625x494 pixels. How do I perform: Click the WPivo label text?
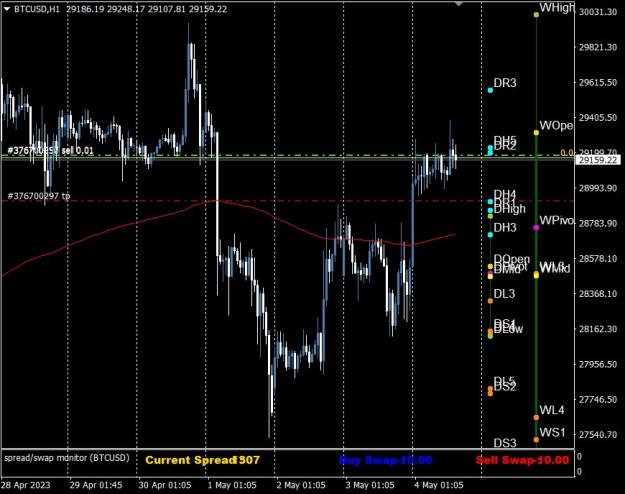[556, 220]
